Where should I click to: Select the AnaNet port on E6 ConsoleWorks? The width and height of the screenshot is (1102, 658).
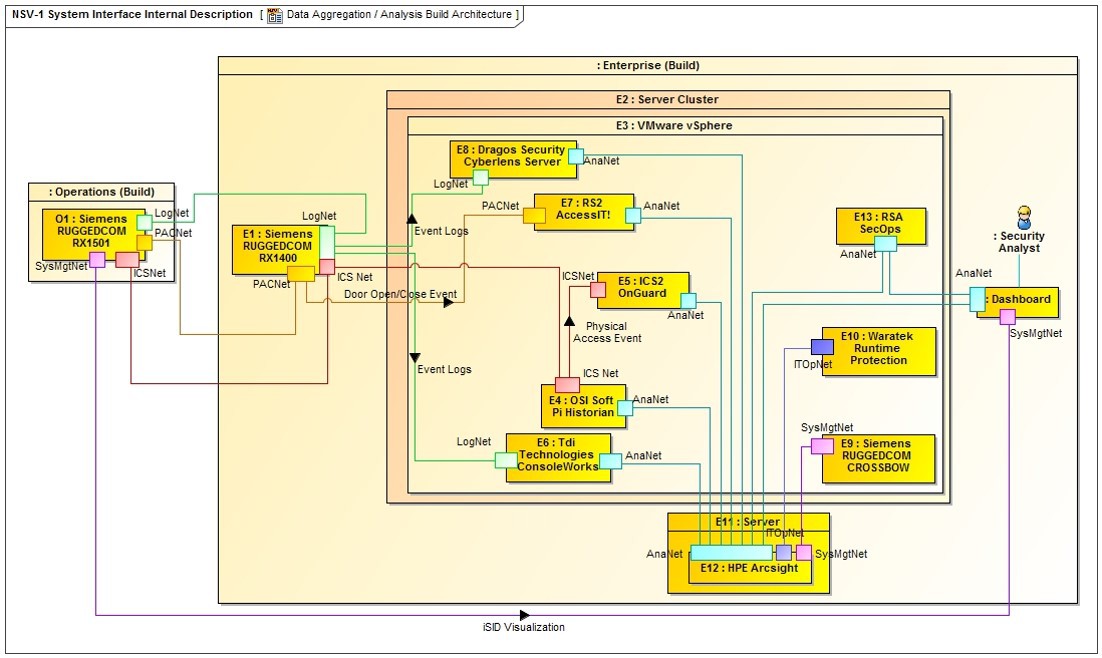[610, 461]
